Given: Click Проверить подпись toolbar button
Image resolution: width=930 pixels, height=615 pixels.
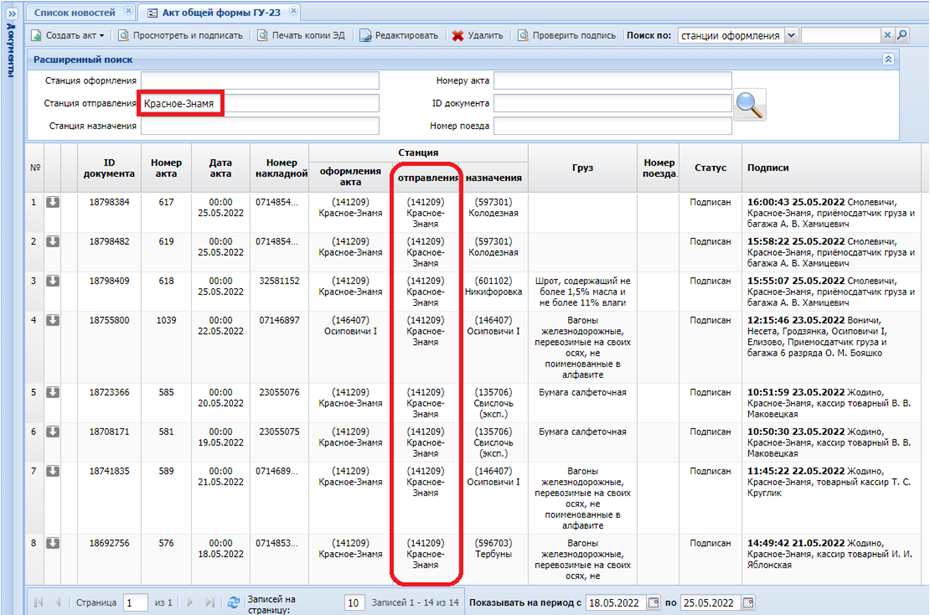Looking at the screenshot, I should coord(568,36).
